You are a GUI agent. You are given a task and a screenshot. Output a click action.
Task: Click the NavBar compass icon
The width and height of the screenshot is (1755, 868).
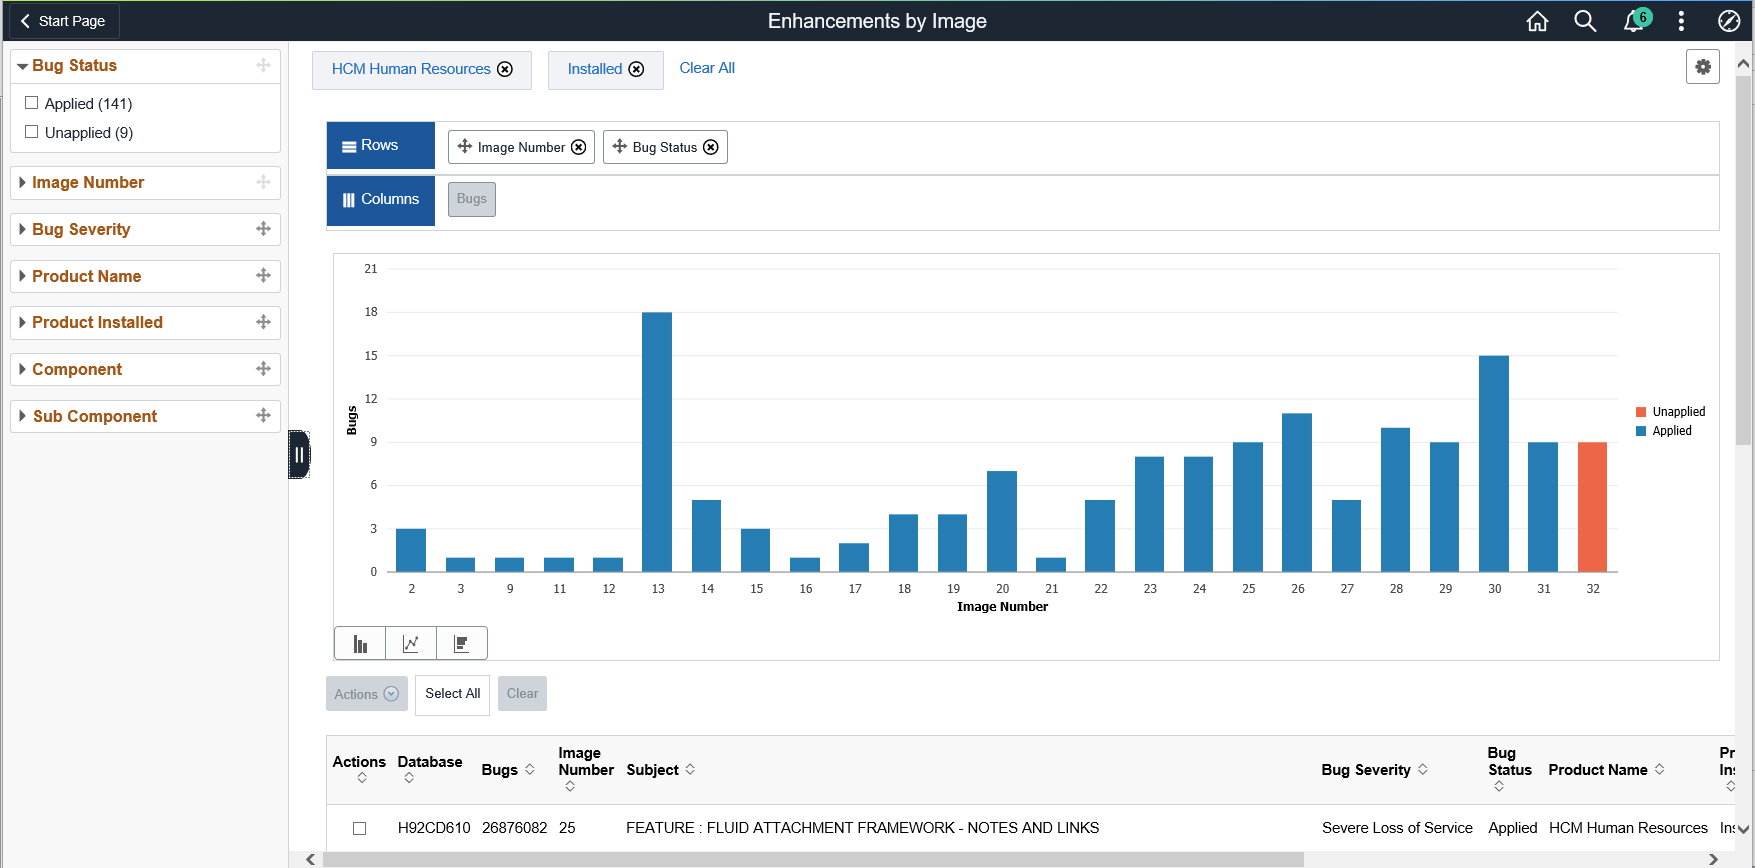[x=1729, y=21]
